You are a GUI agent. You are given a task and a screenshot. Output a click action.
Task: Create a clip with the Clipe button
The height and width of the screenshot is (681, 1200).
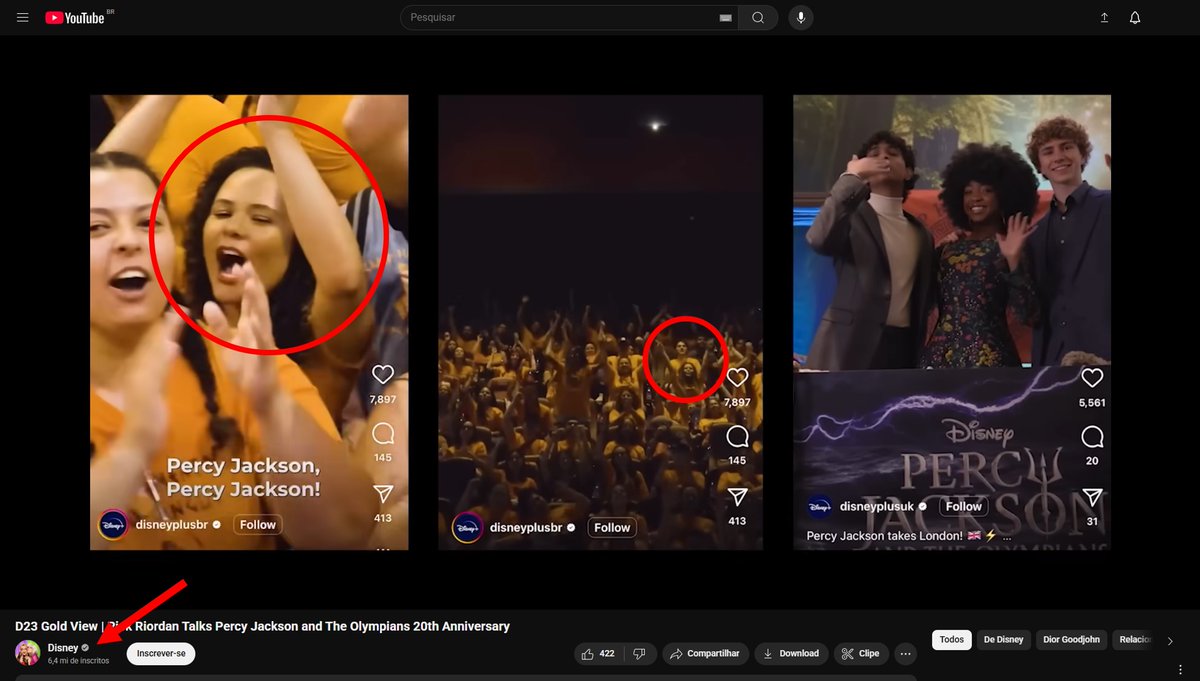click(860, 654)
